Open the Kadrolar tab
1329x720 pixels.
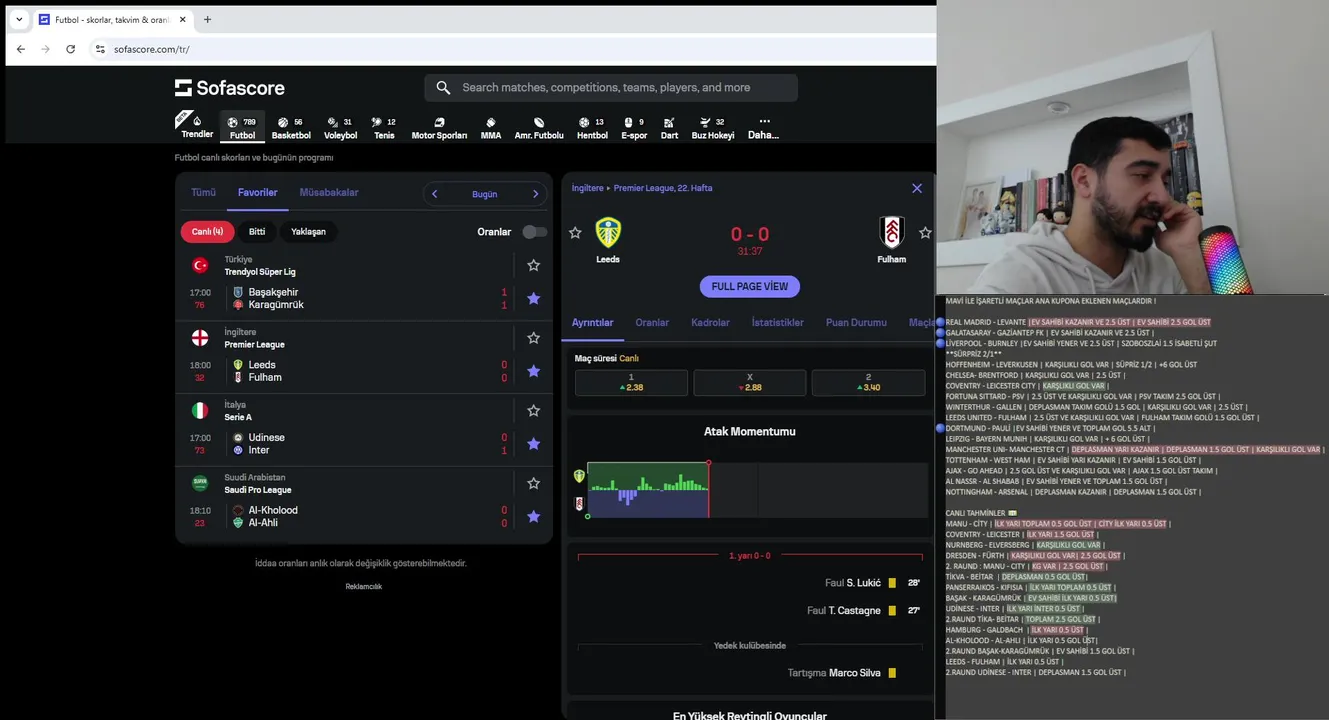point(710,322)
